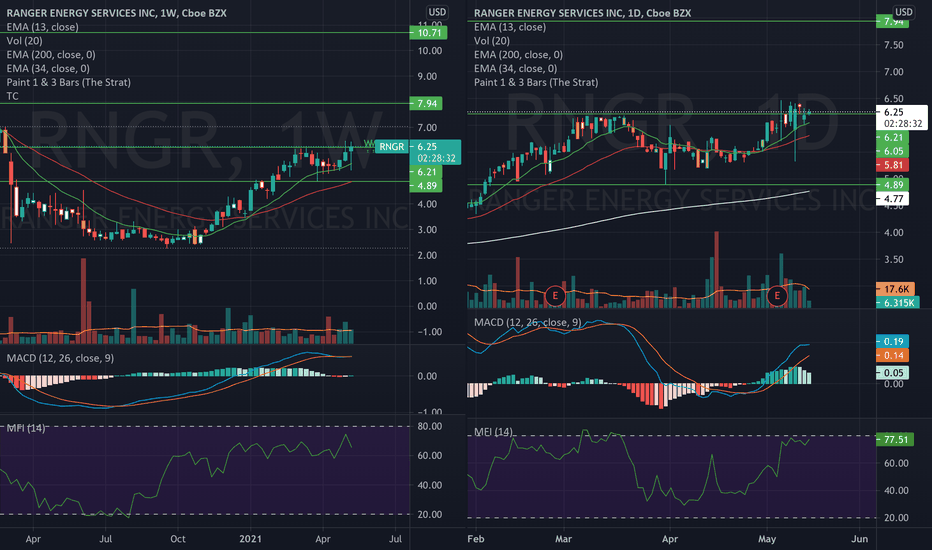This screenshot has width=932, height=550.
Task: Click the 7.94 price label on weekly chart
Action: [x=427, y=103]
